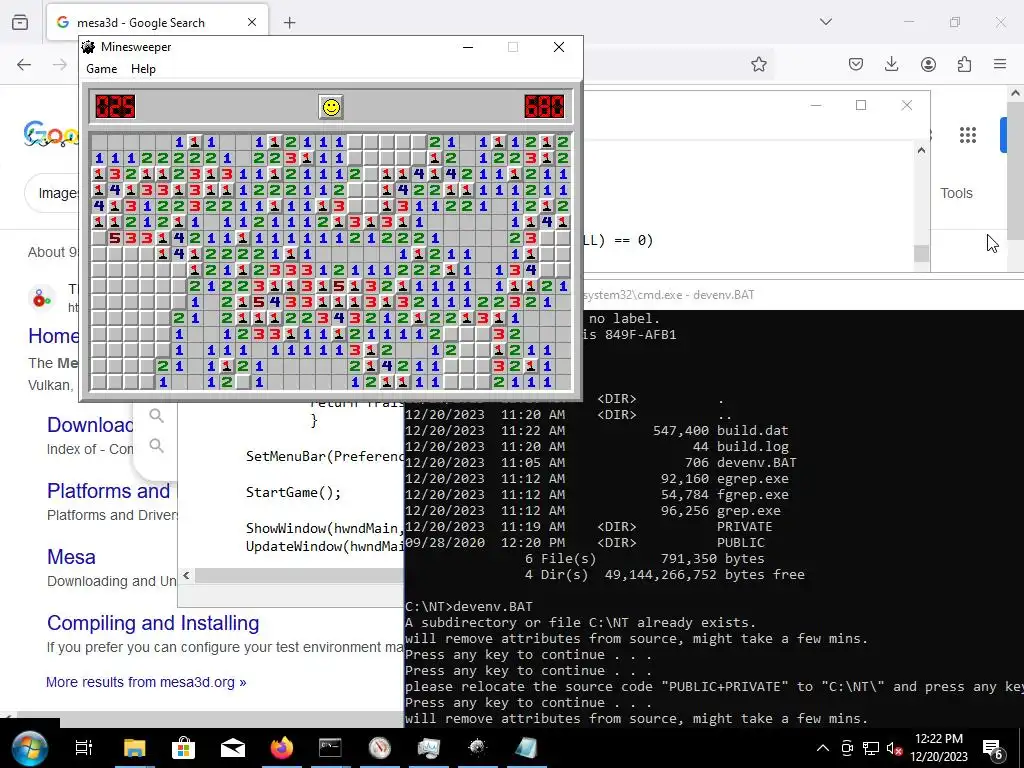Open the Firefox hamburger application menu
The image size is (1024, 768).
(1000, 64)
